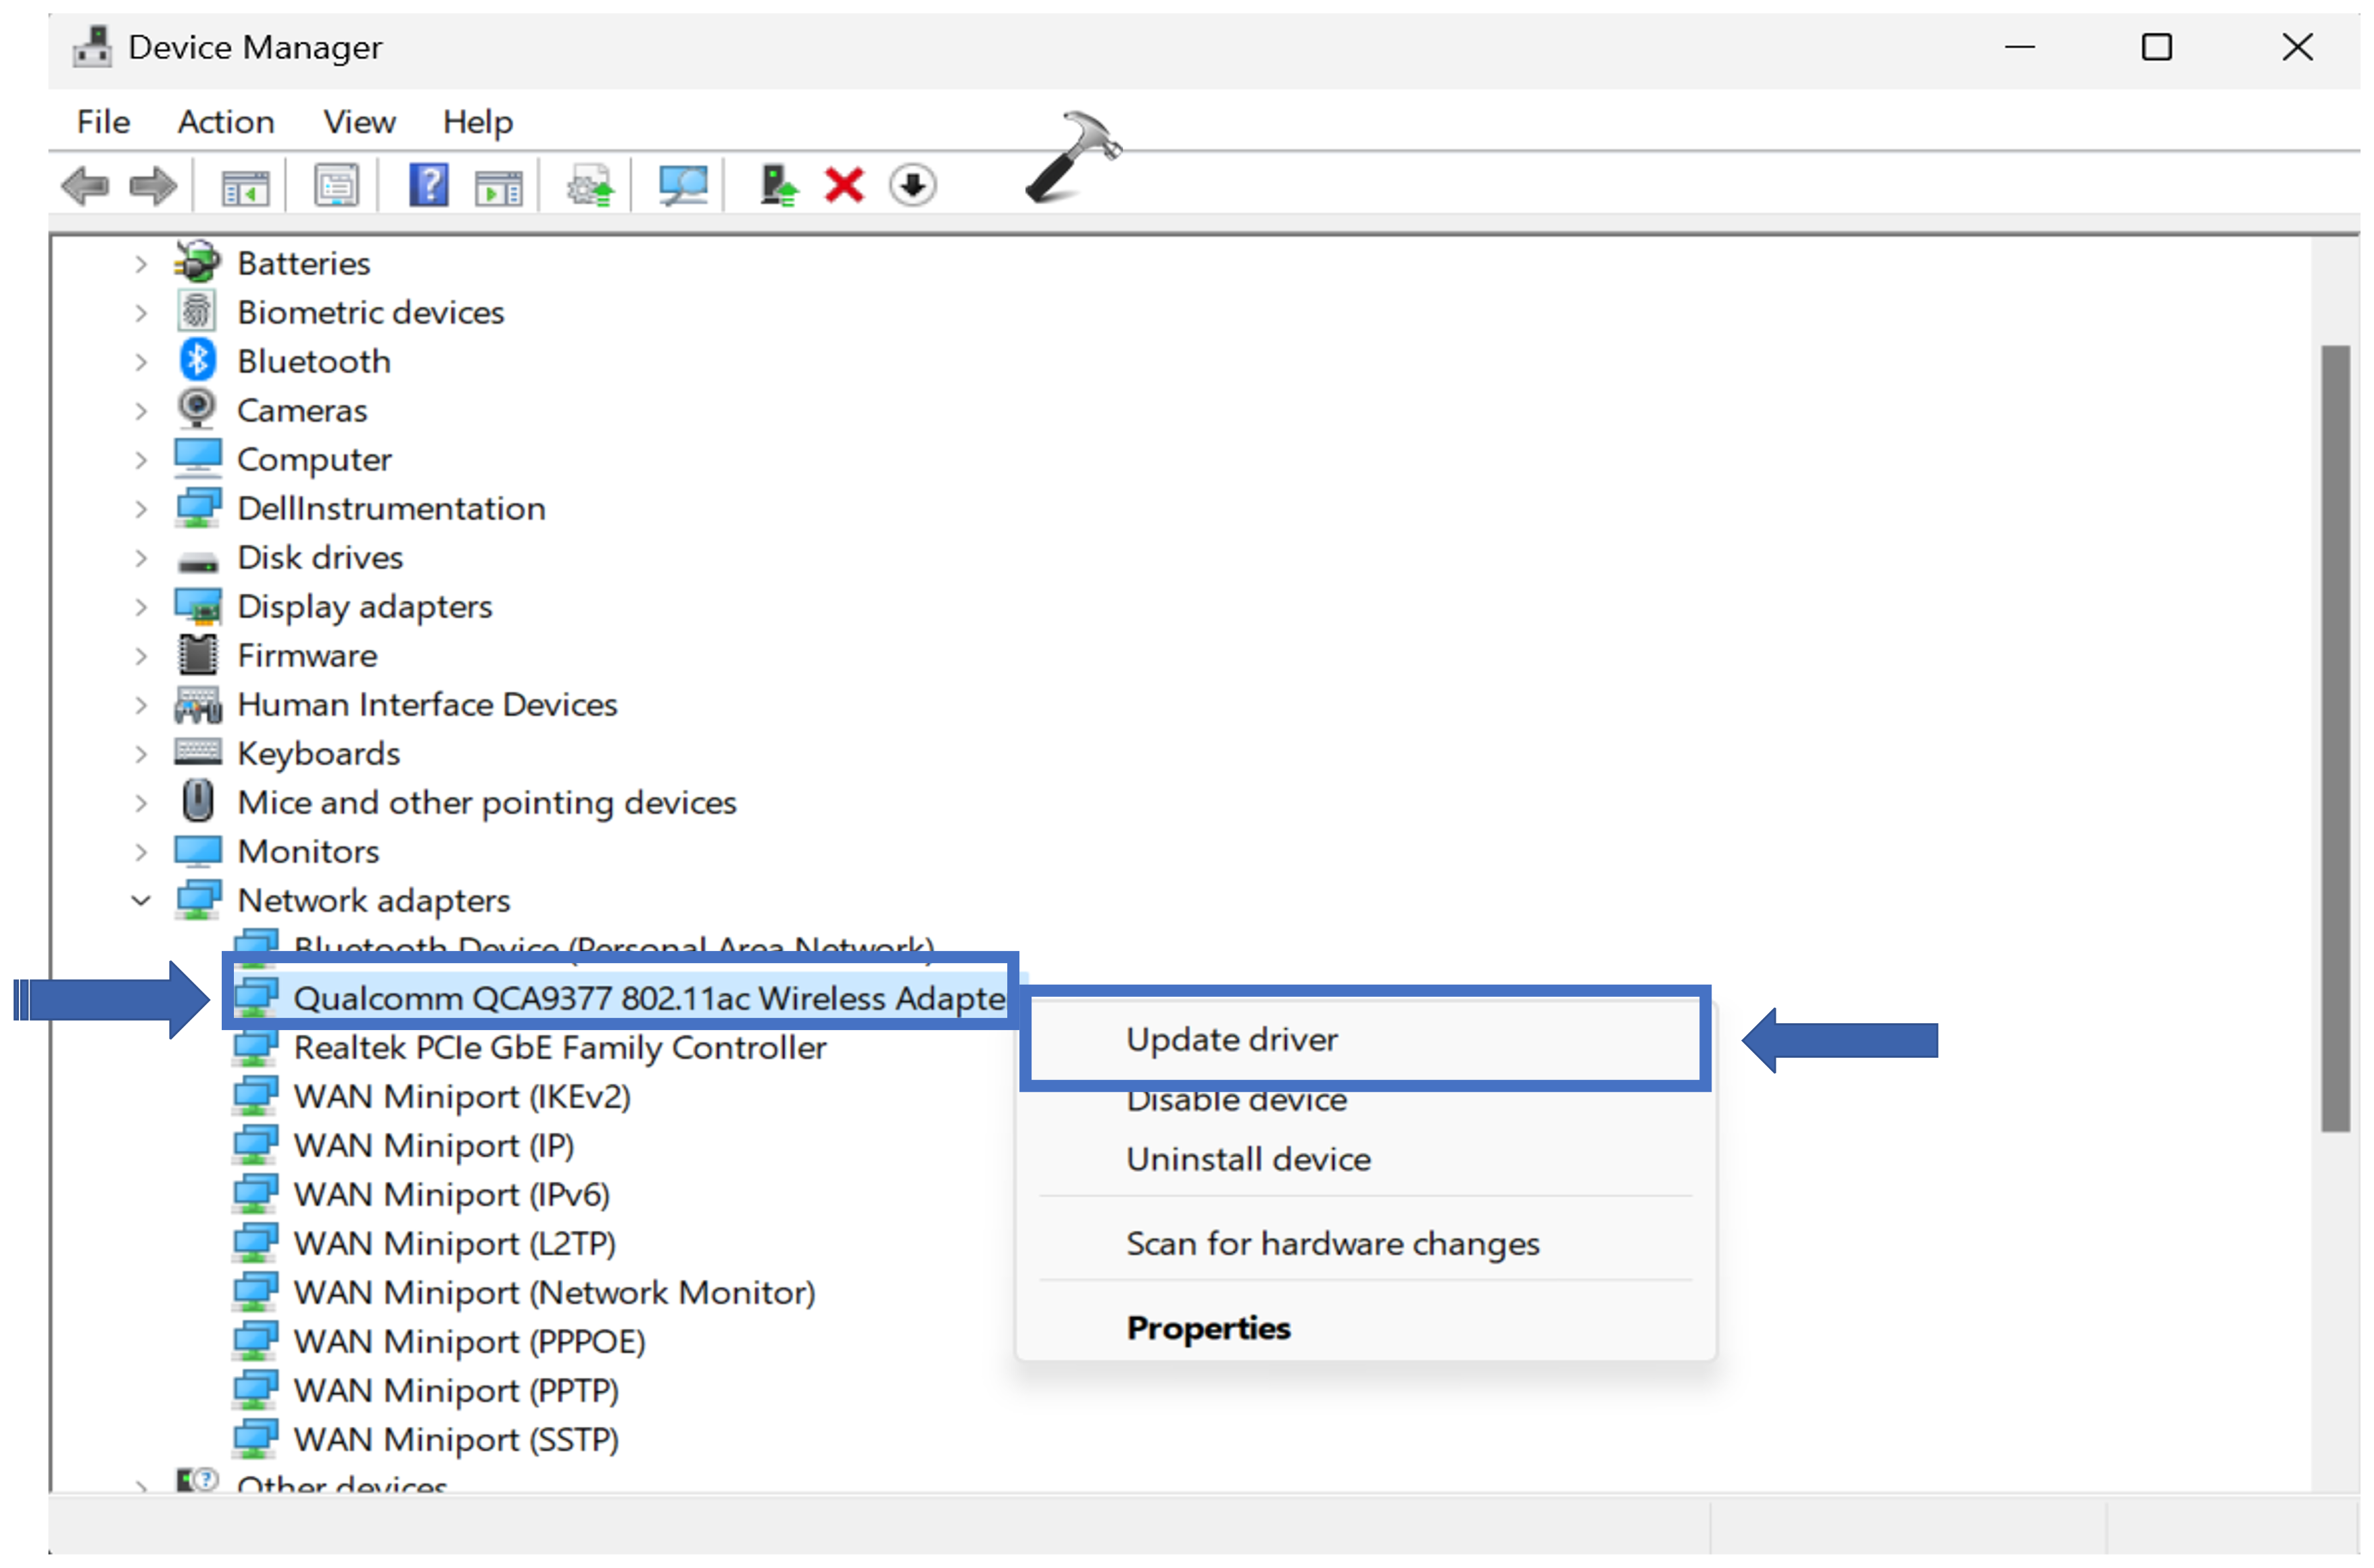This screenshot has height=1568, width=2374.
Task: Click Scan for hardware changes monitor icon
Action: coord(683,186)
